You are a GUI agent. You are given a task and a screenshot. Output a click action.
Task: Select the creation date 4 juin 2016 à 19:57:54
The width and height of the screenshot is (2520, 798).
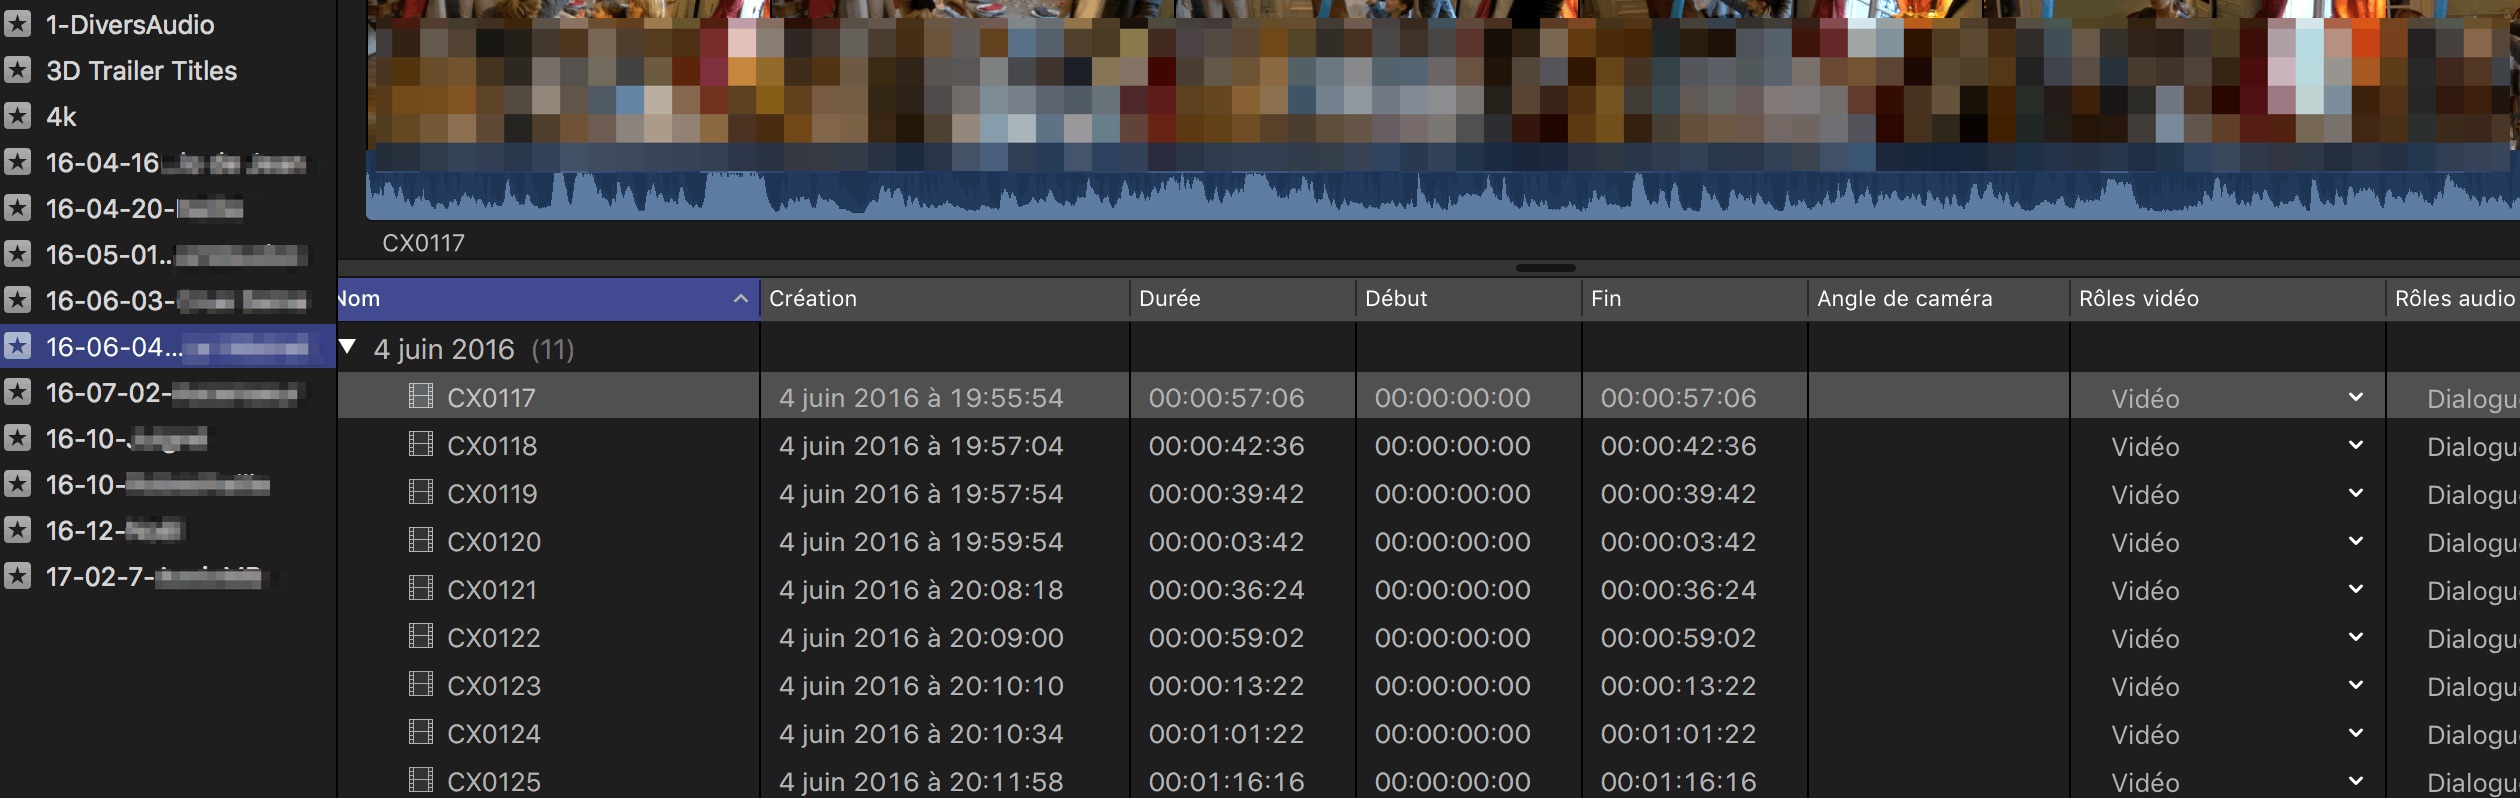tap(921, 494)
